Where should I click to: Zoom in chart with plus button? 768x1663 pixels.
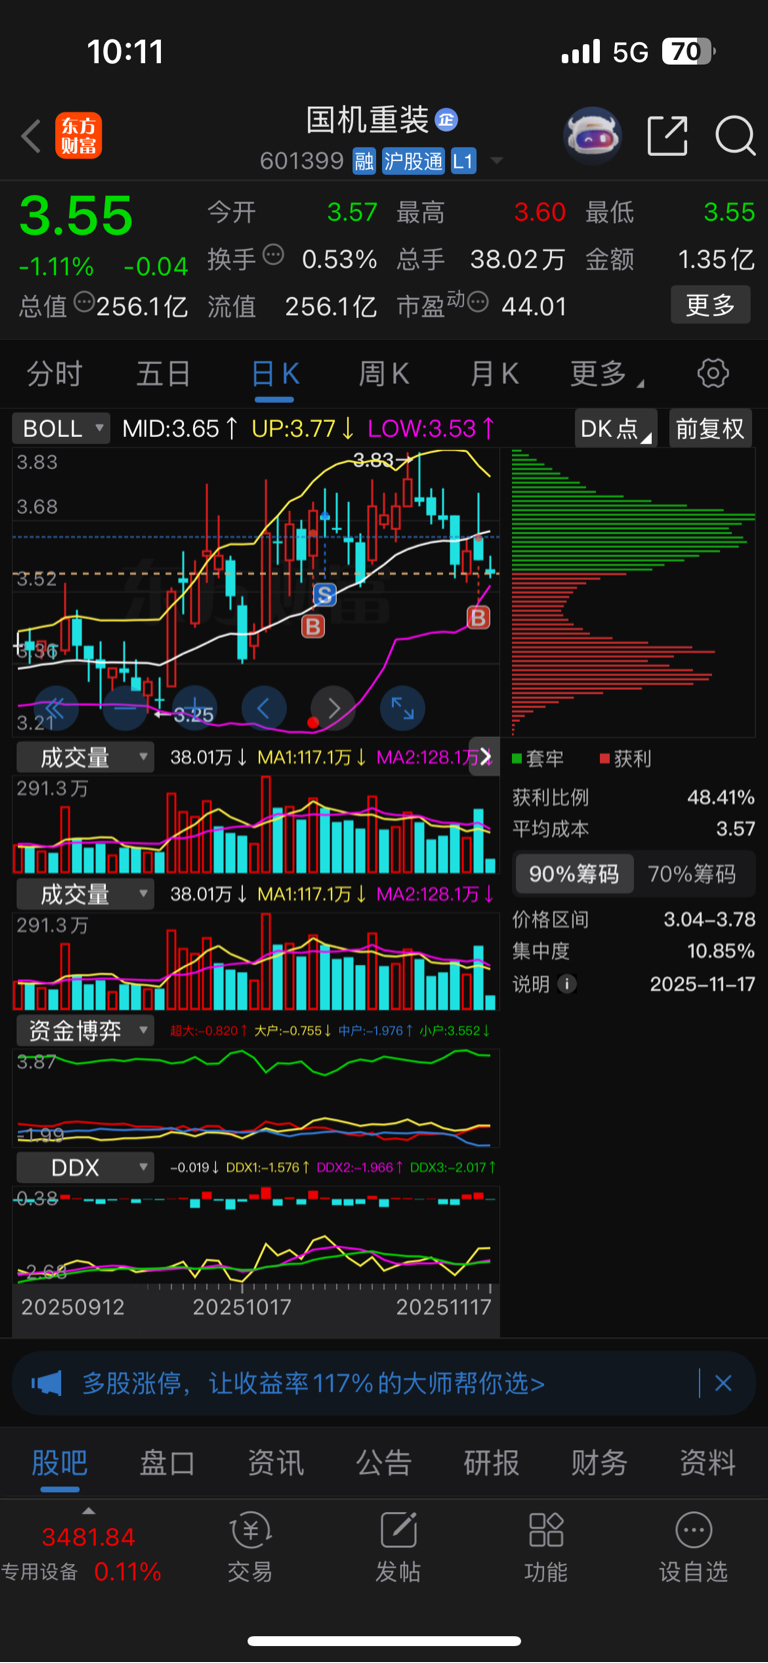[194, 709]
